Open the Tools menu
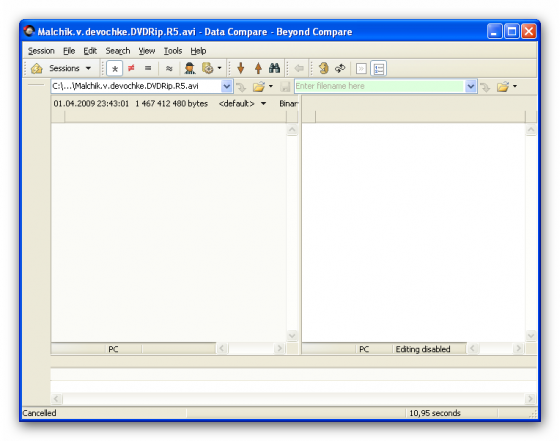 (173, 51)
